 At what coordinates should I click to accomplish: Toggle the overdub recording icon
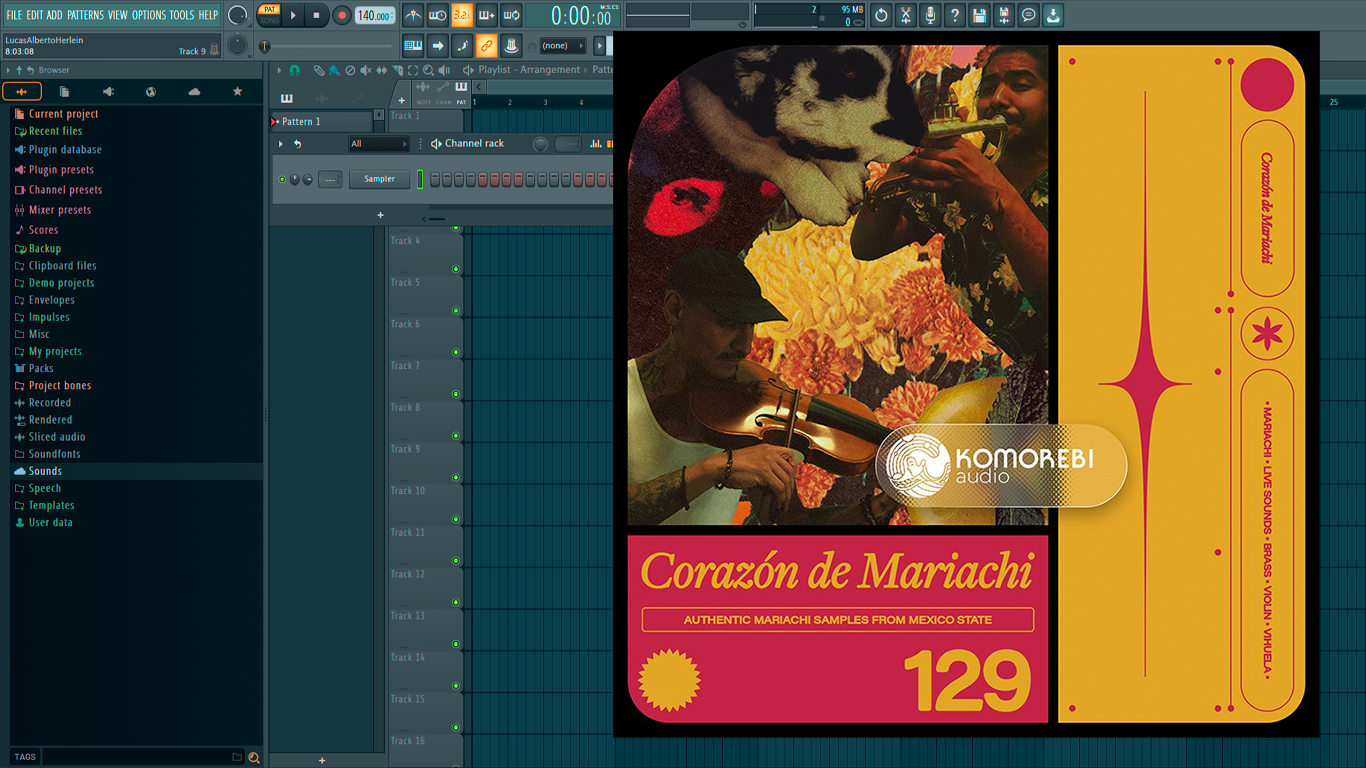click(486, 15)
